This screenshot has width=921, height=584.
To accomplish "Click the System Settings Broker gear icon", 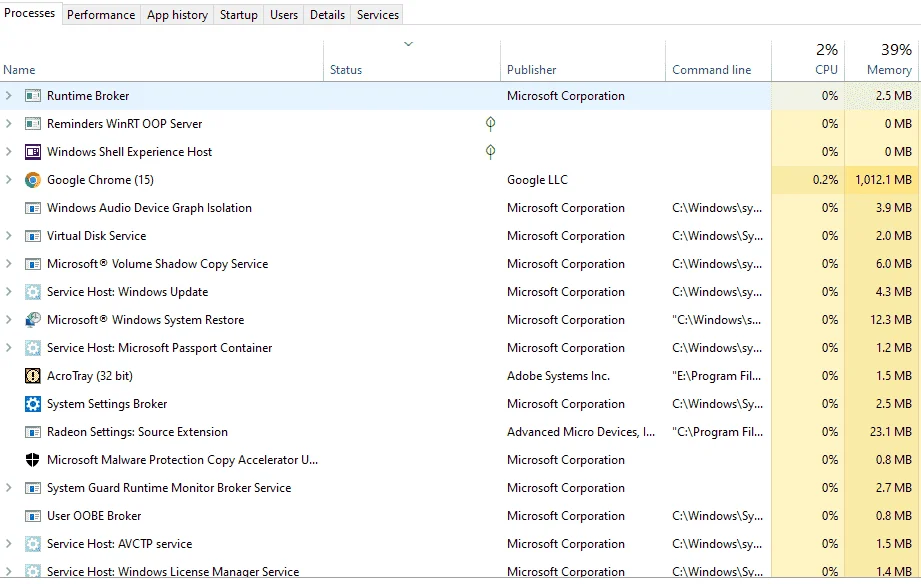I will click(x=32, y=404).
